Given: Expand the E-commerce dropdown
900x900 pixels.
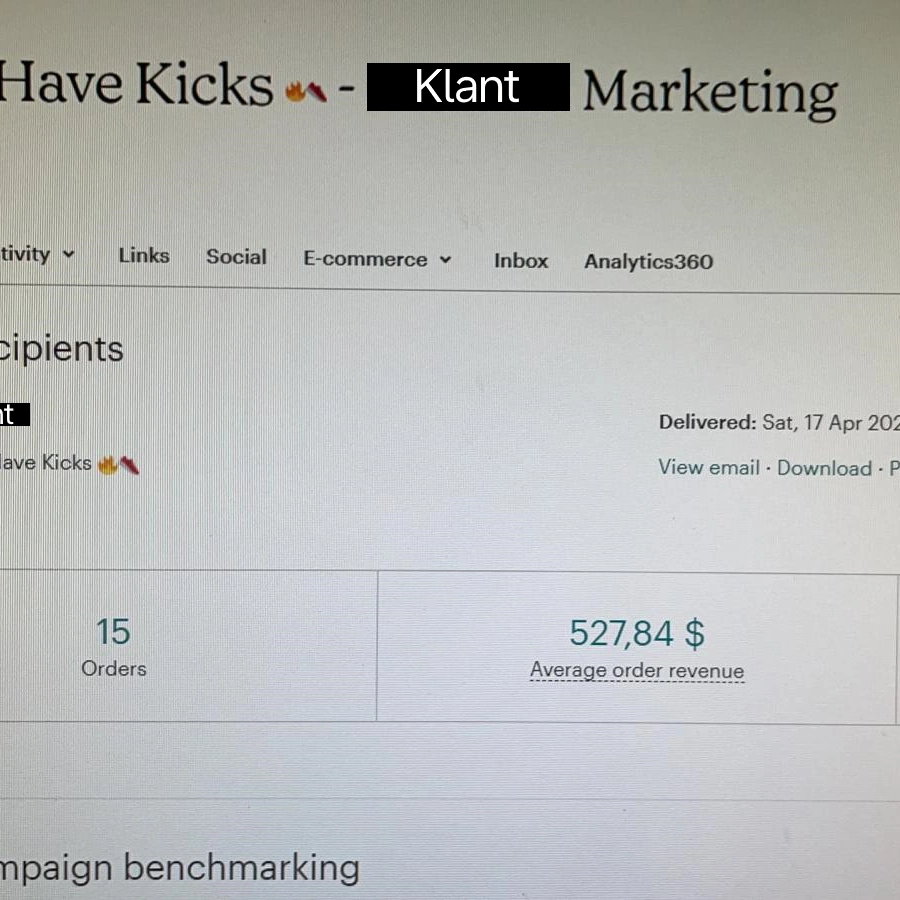Looking at the screenshot, I should [x=377, y=258].
